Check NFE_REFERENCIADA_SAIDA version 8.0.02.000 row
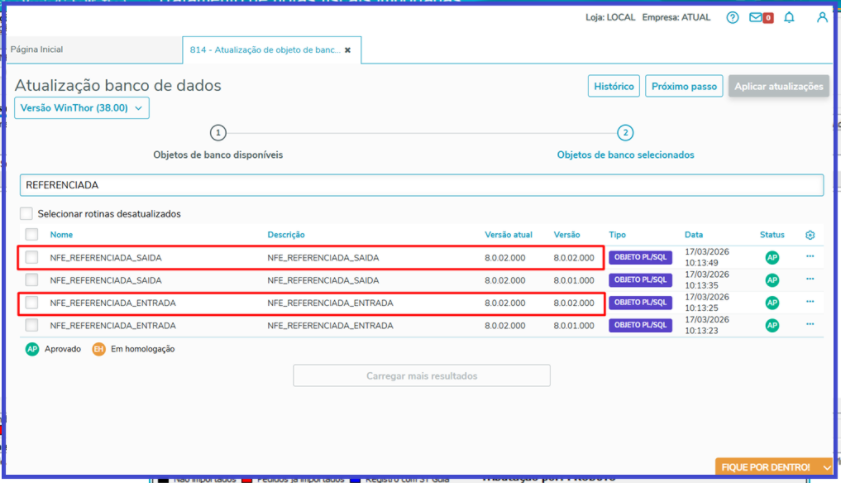Screen dimensions: 841x483 32,257
